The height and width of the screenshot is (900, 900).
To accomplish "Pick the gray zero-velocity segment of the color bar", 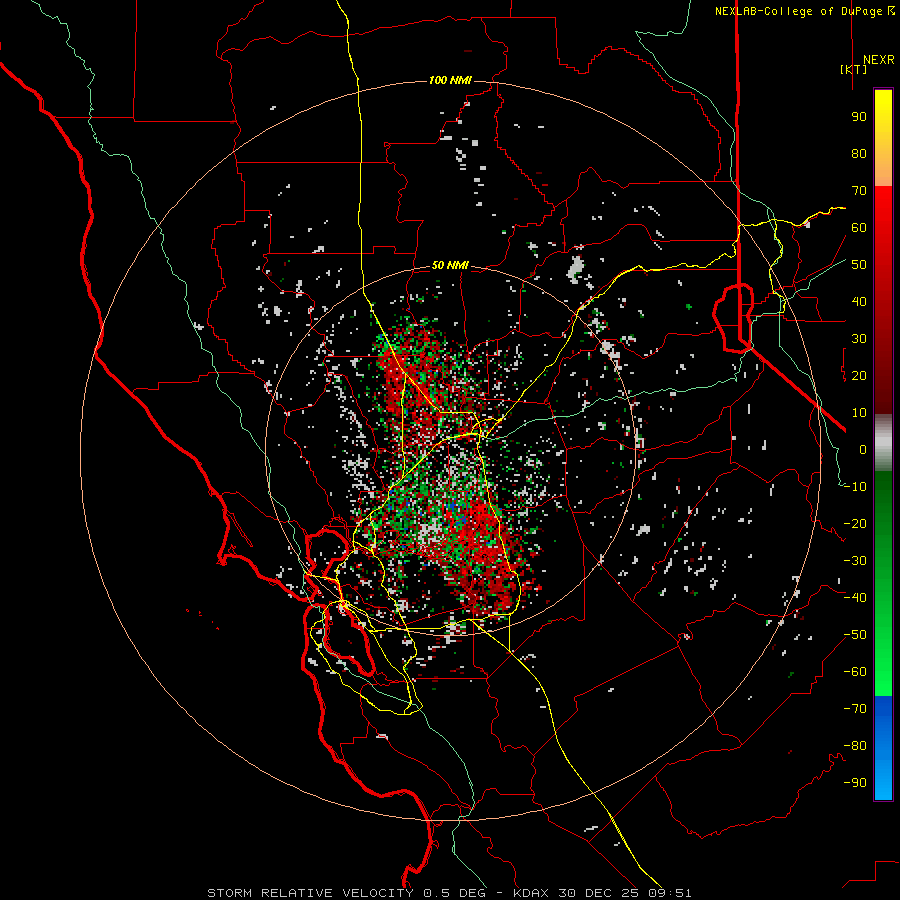I will tap(883, 443).
